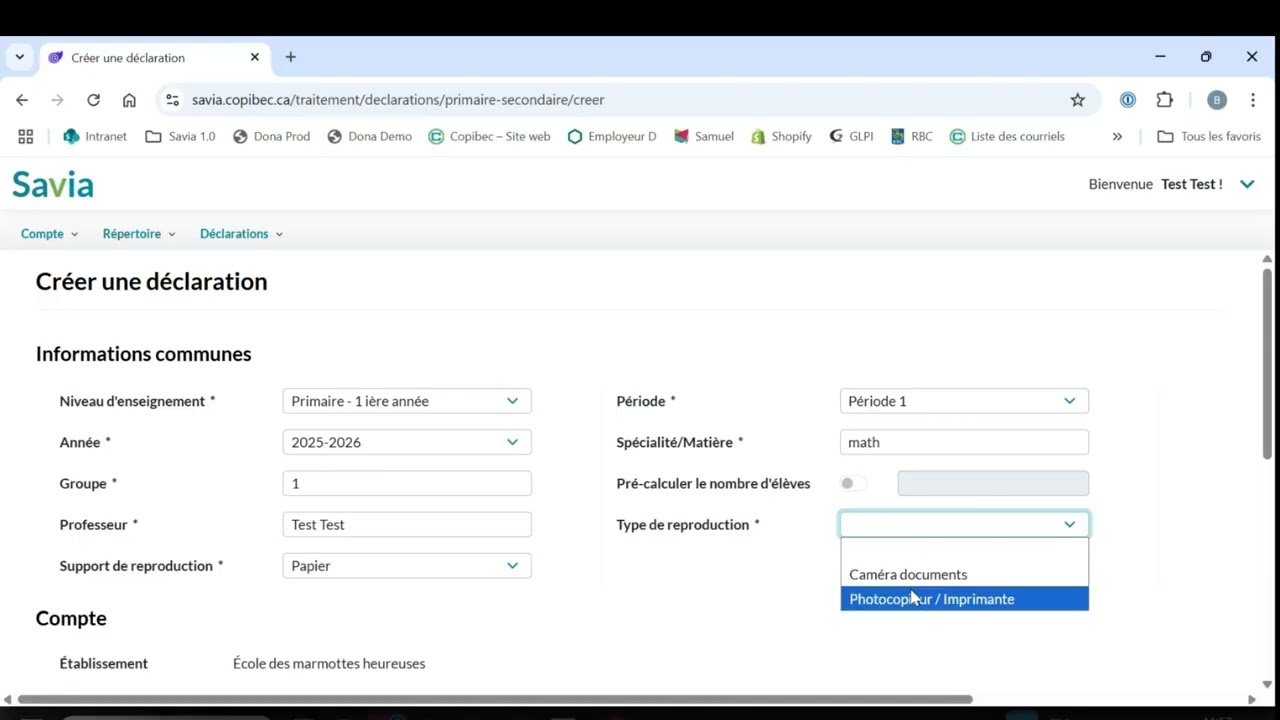The width and height of the screenshot is (1280, 720).
Task: Open the Dona Demo bookmark
Action: point(369,136)
